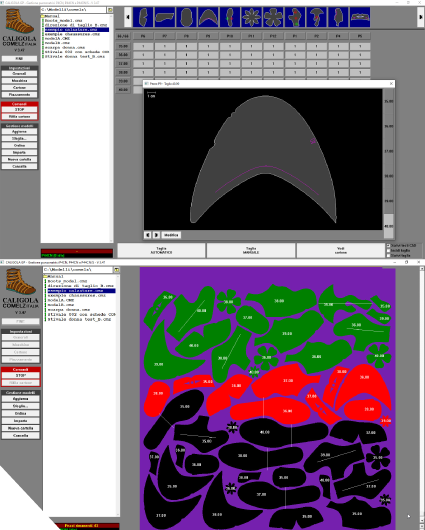This screenshot has height=530, width=425.
Task: Select the kidney-shaped P6 piece thumbnail
Action: [143, 17]
